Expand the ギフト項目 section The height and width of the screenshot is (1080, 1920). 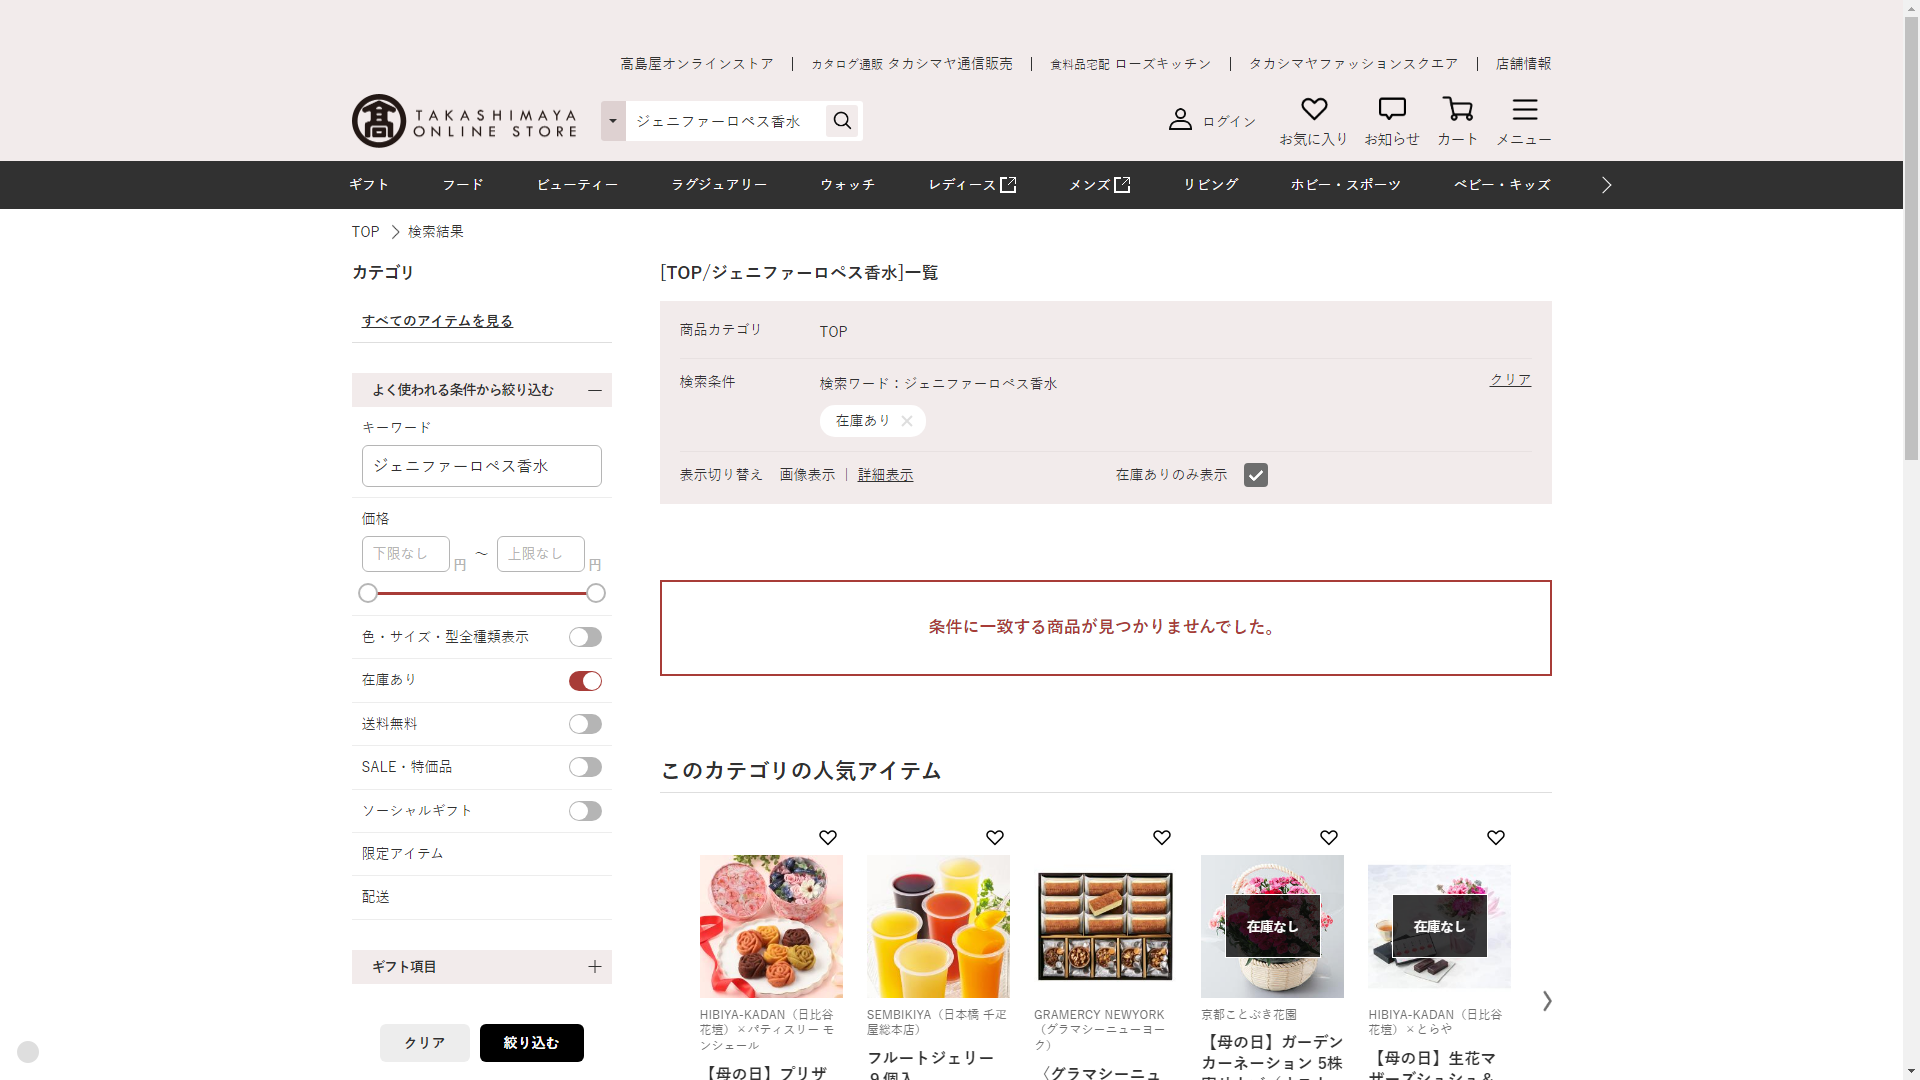(x=594, y=967)
